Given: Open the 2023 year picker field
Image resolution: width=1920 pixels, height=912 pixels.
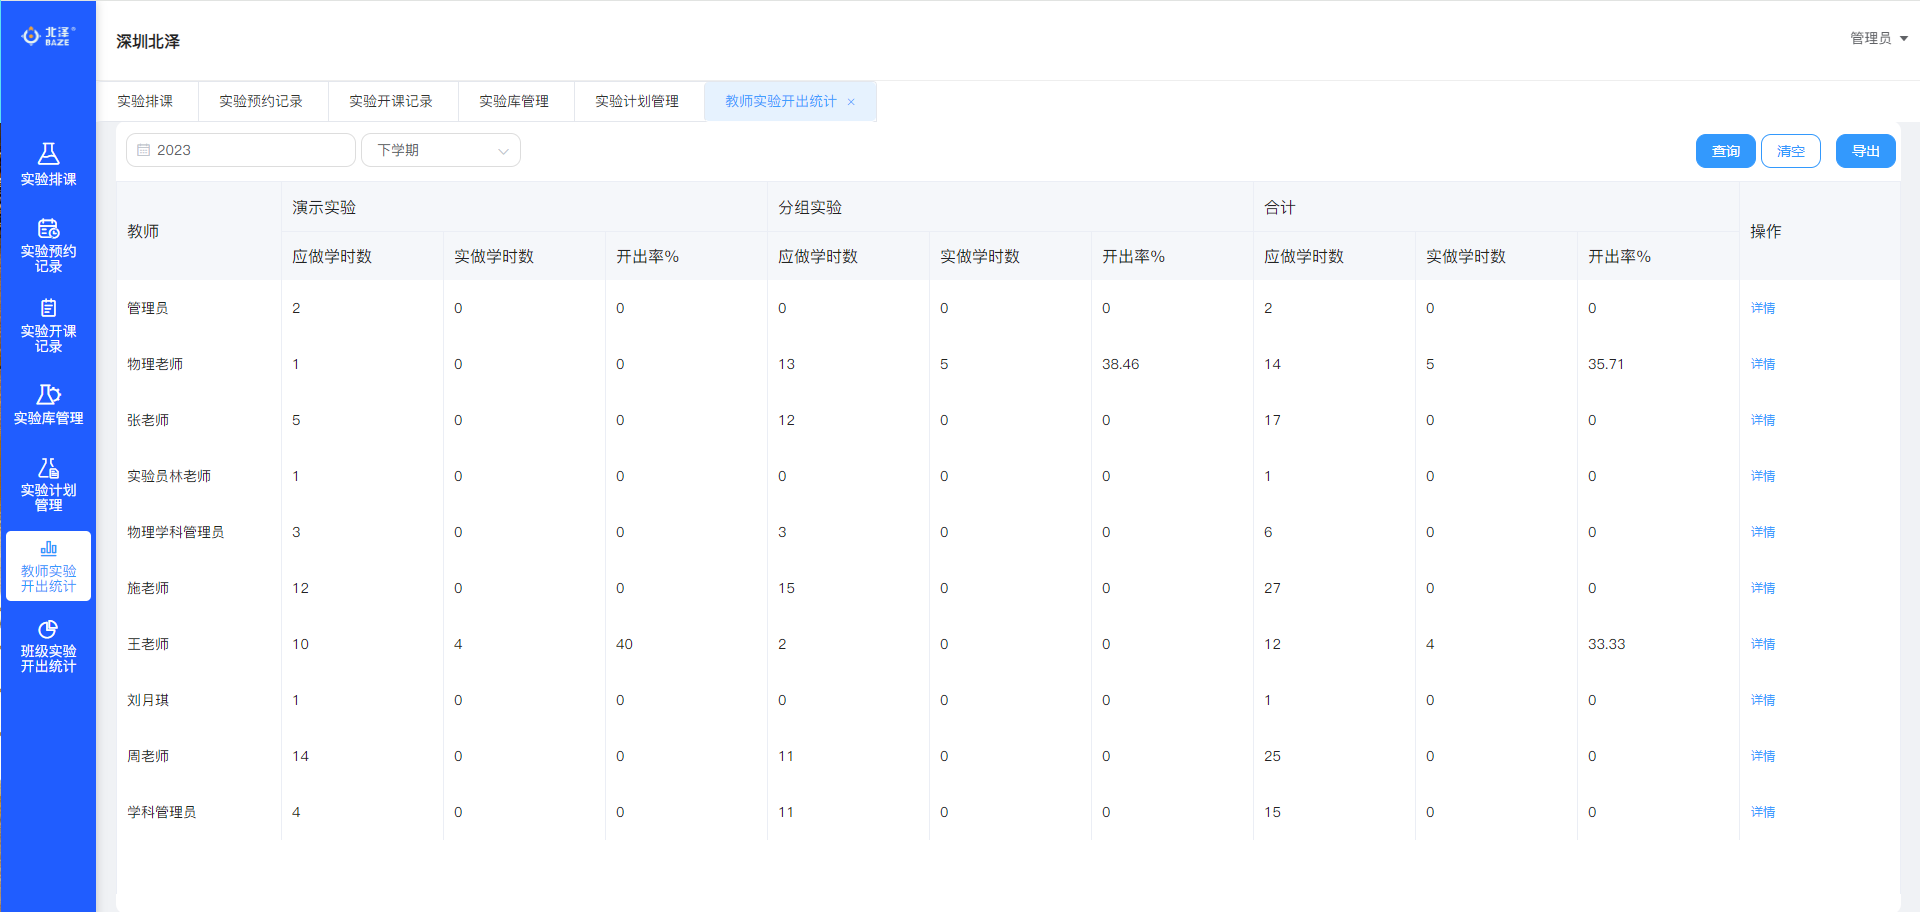Looking at the screenshot, I should tap(240, 150).
